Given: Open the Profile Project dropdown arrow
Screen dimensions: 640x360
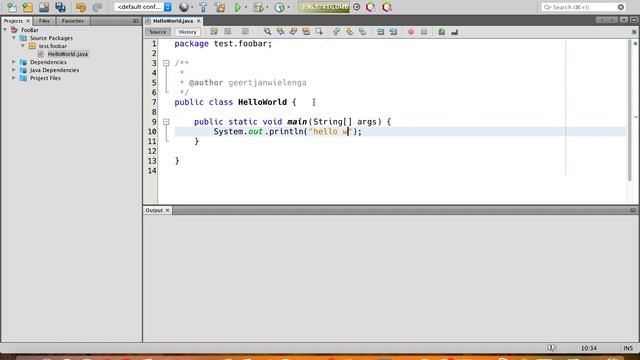Looking at the screenshot, I should pyautogui.click(x=289, y=7).
